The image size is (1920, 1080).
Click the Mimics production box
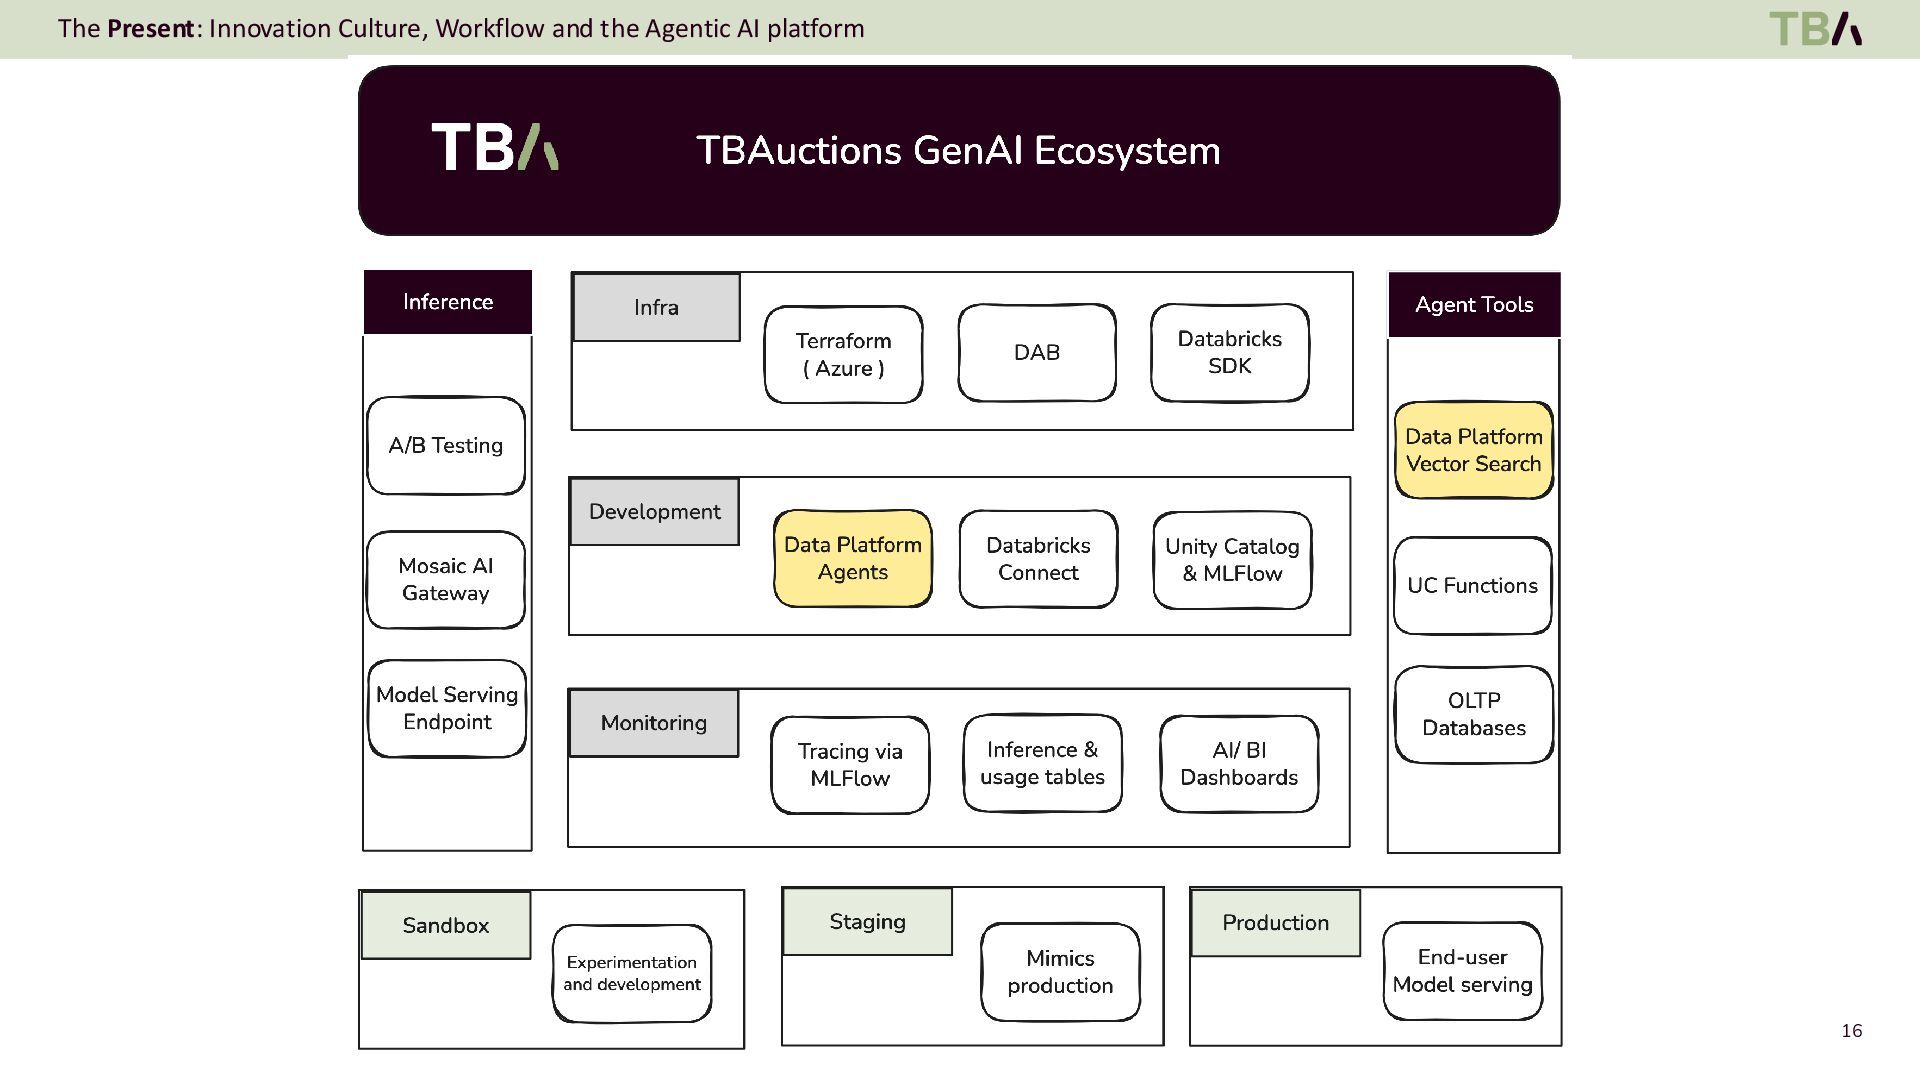[x=1059, y=971]
